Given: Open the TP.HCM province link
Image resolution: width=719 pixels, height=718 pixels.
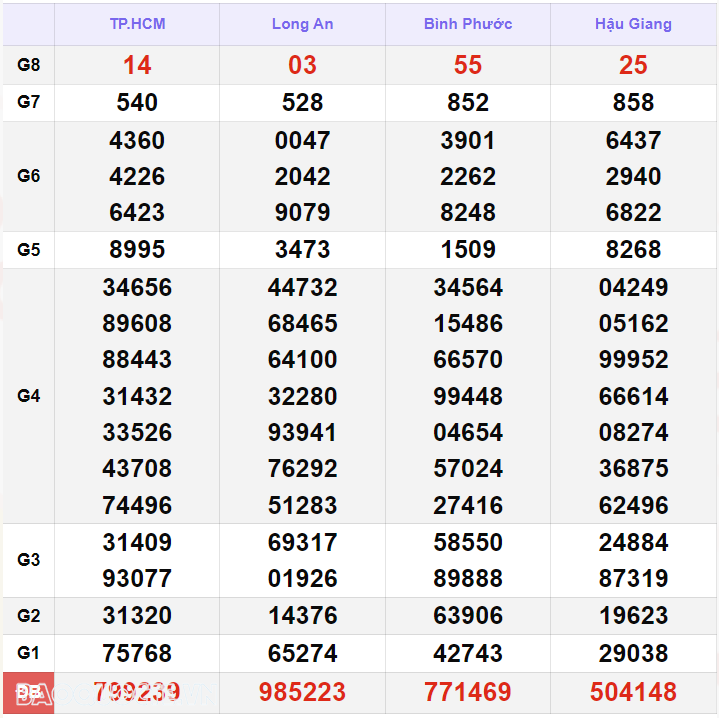Looking at the screenshot, I should (137, 24).
